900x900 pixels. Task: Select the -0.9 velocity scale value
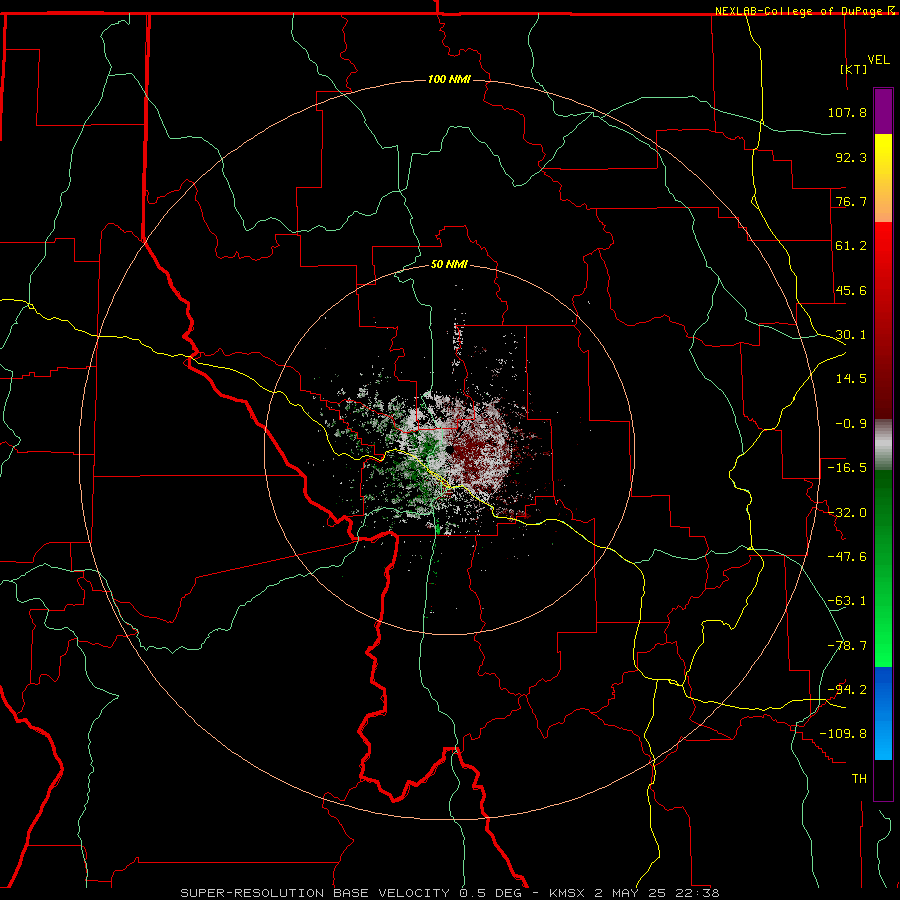[851, 424]
